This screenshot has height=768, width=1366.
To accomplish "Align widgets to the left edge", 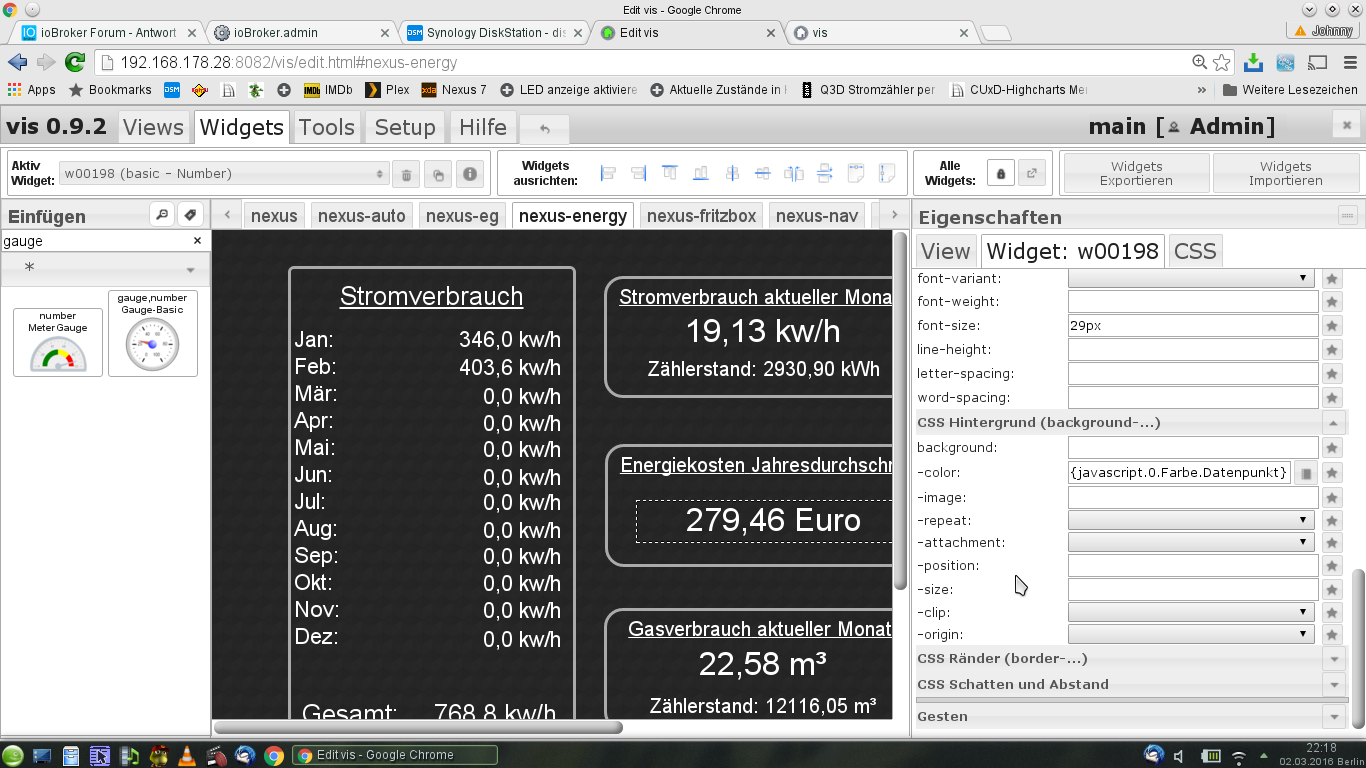I will (608, 173).
